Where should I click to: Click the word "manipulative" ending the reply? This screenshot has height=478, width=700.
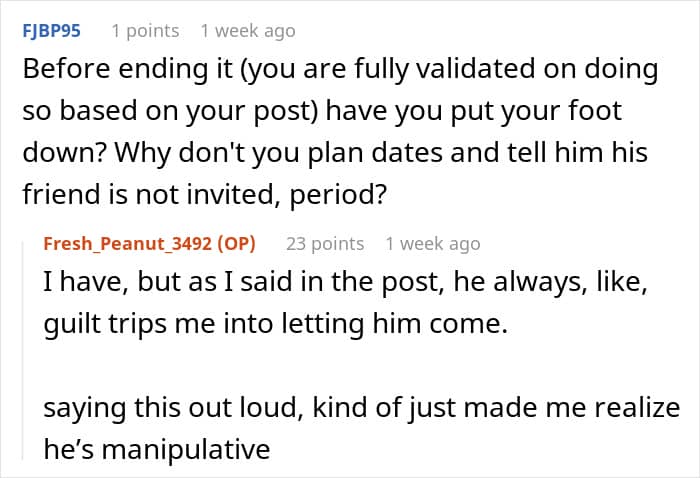tap(186, 449)
